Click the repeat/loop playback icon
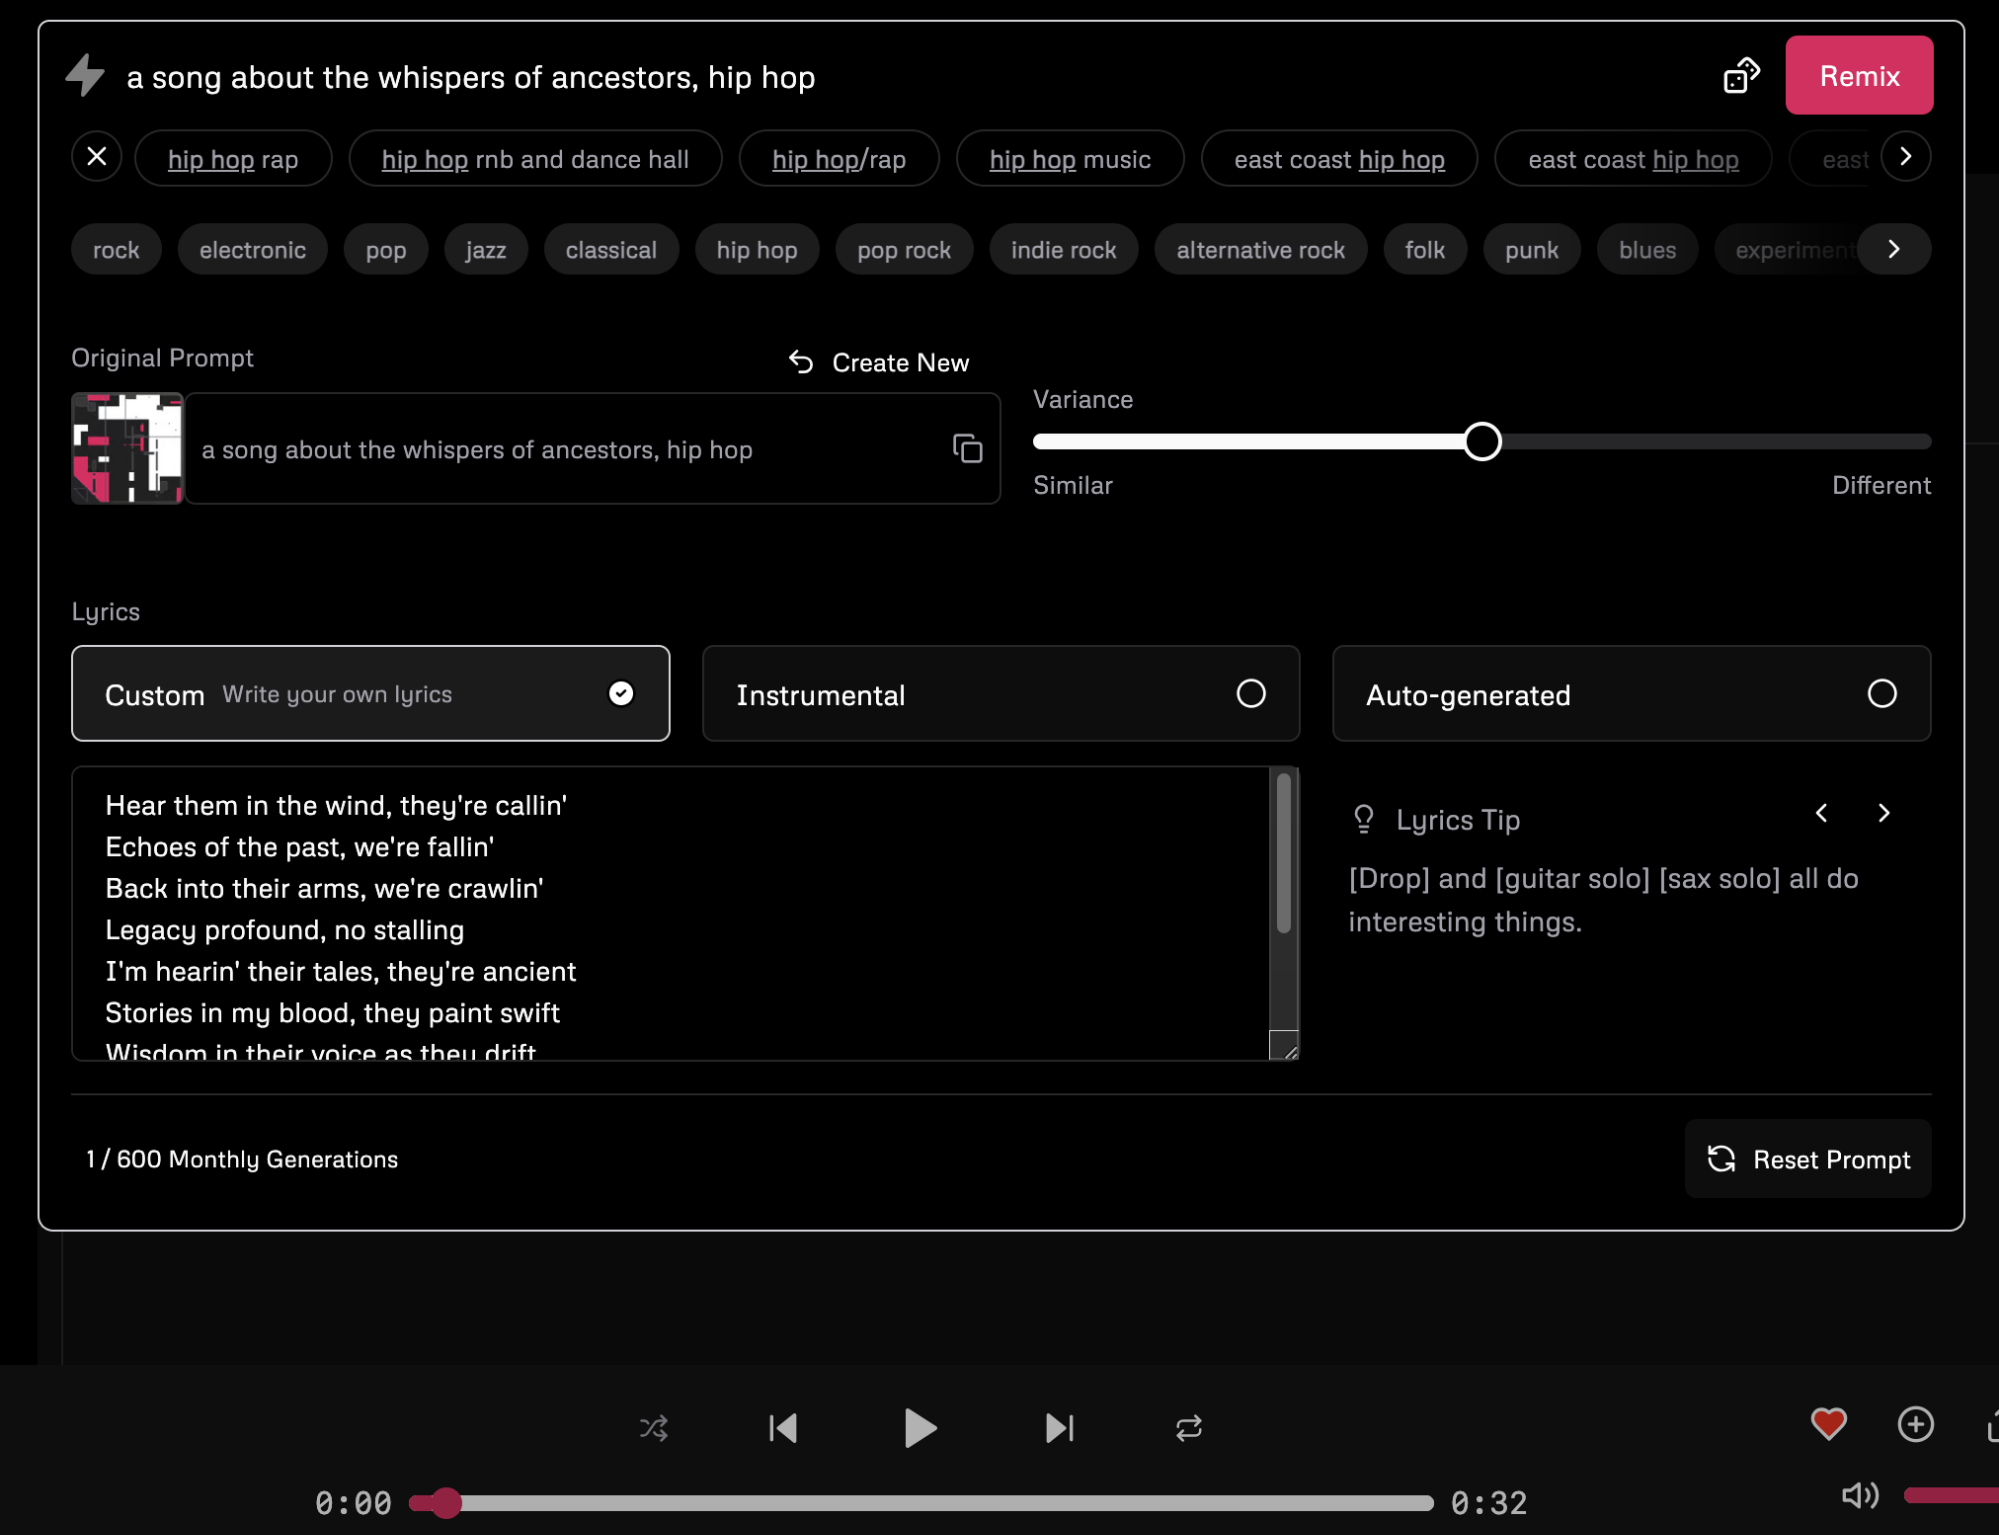This screenshot has width=1999, height=1535. click(x=1188, y=1427)
